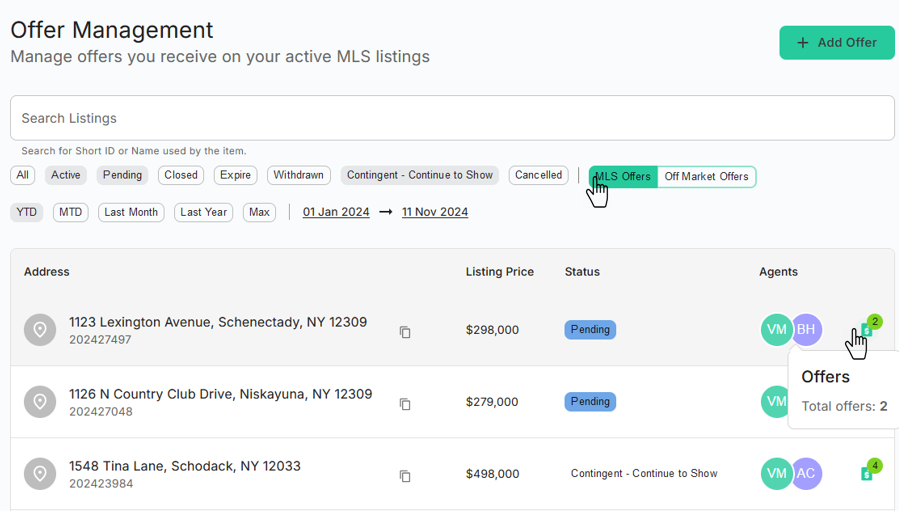Copy the 1123 Lexington Avenue address
Image resolution: width=899 pixels, height=512 pixels.
coord(405,332)
